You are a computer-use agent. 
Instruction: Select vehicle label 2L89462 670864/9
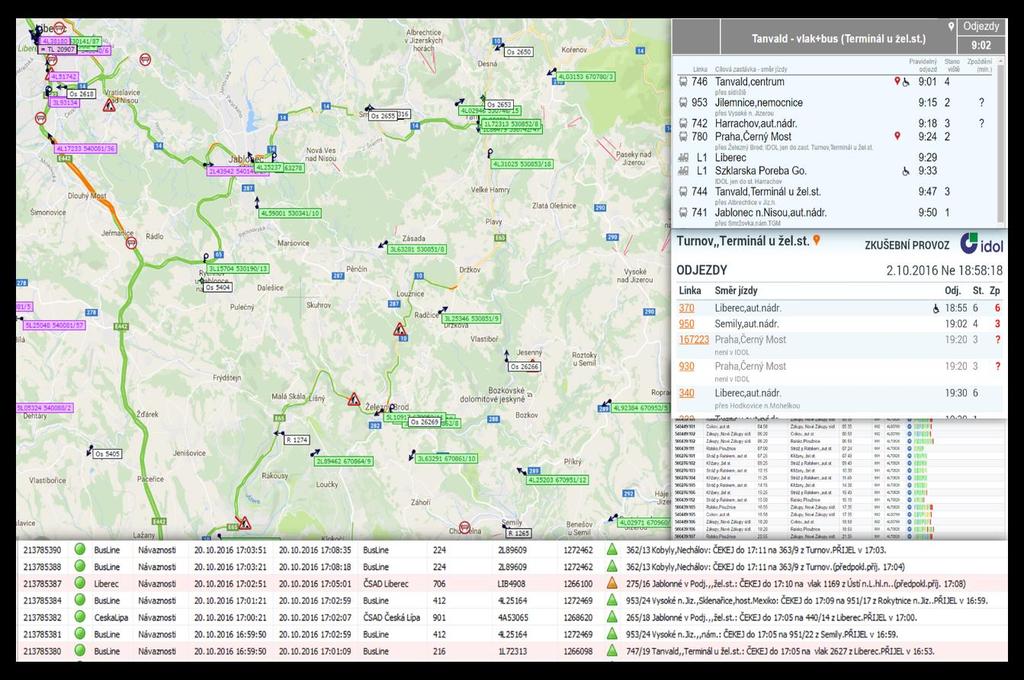click(344, 461)
